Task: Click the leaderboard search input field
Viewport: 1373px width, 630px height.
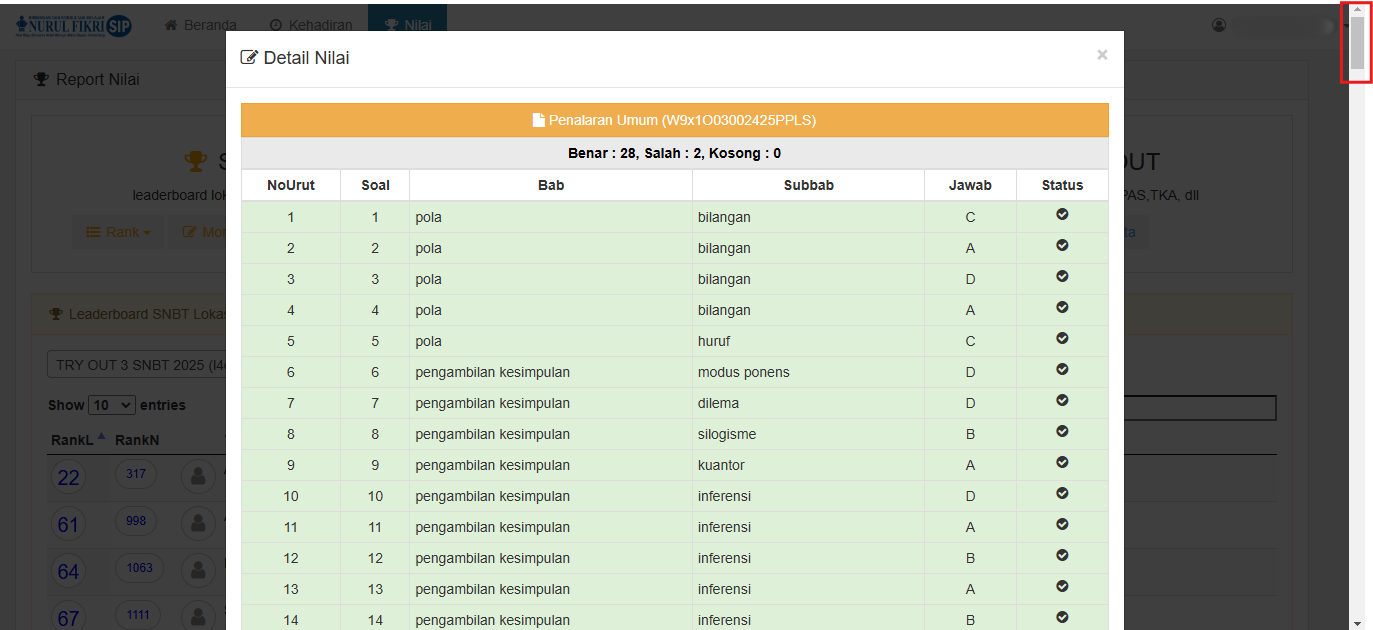Action: pos(1199,408)
